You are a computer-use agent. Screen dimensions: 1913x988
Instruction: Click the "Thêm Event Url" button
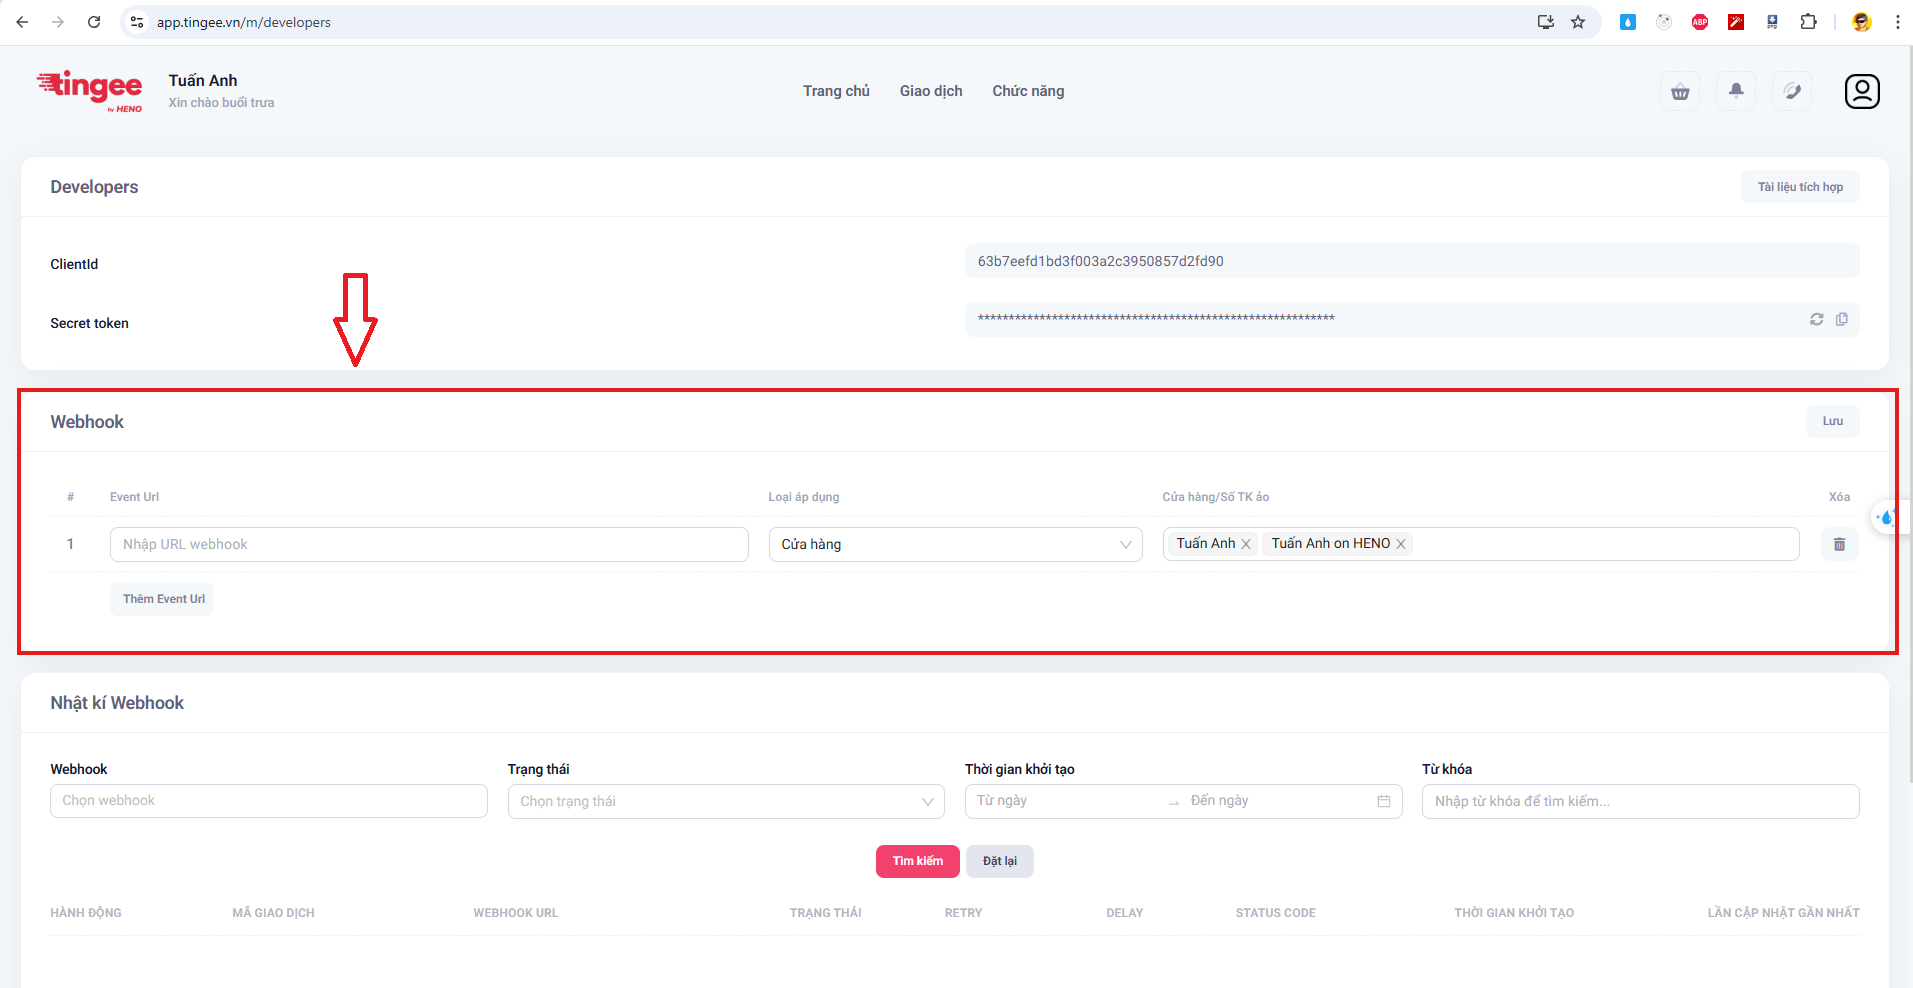click(163, 599)
